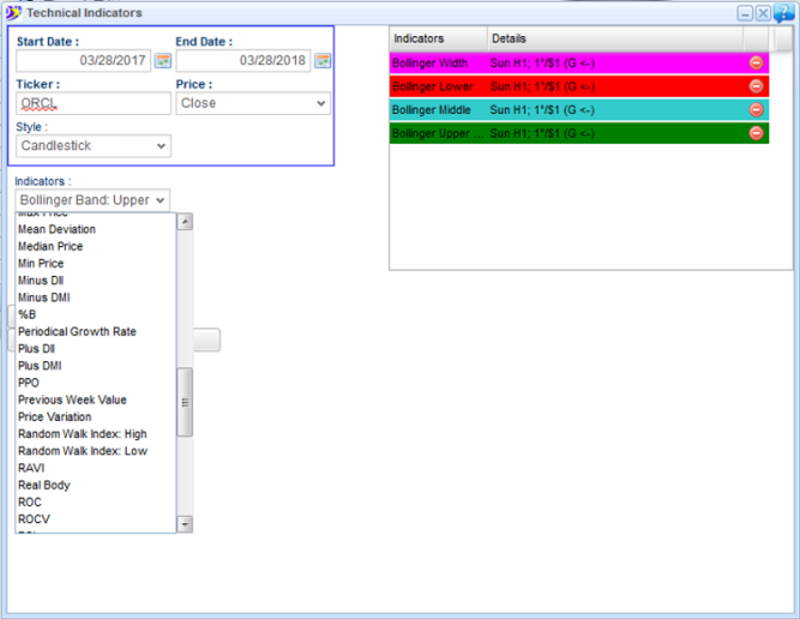This screenshot has width=800, height=619.
Task: Choose Periodical Growth Rate from the list
Action: pos(77,331)
